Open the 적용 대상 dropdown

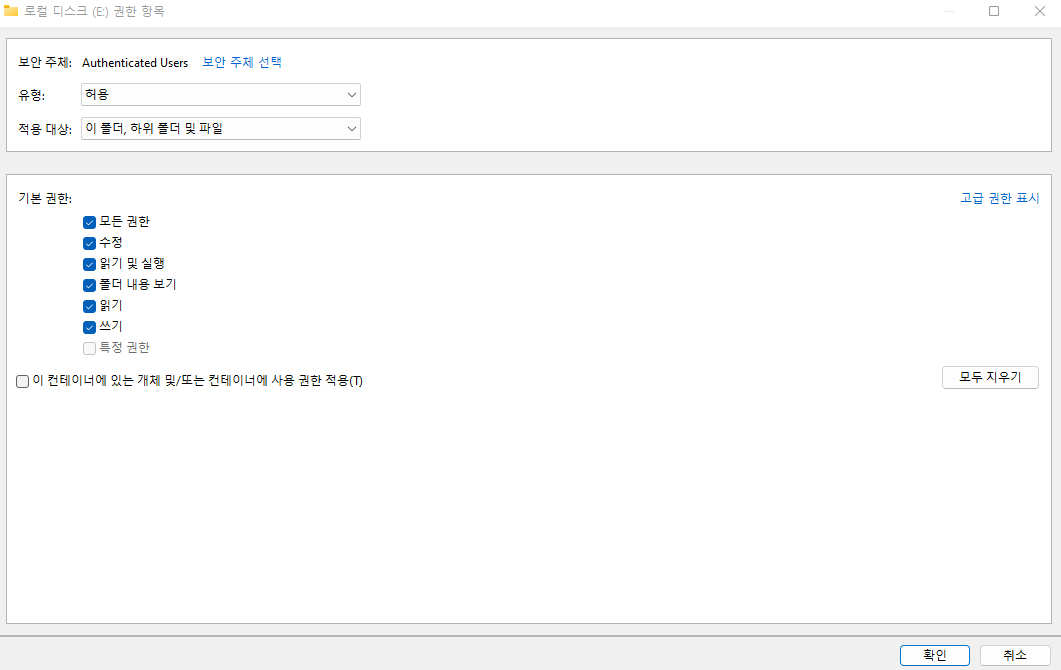click(221, 129)
